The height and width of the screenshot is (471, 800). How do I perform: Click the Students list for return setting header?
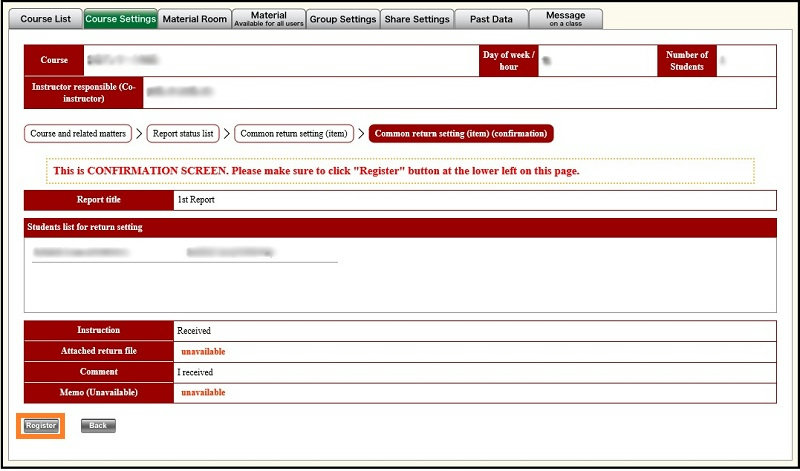coord(88,227)
